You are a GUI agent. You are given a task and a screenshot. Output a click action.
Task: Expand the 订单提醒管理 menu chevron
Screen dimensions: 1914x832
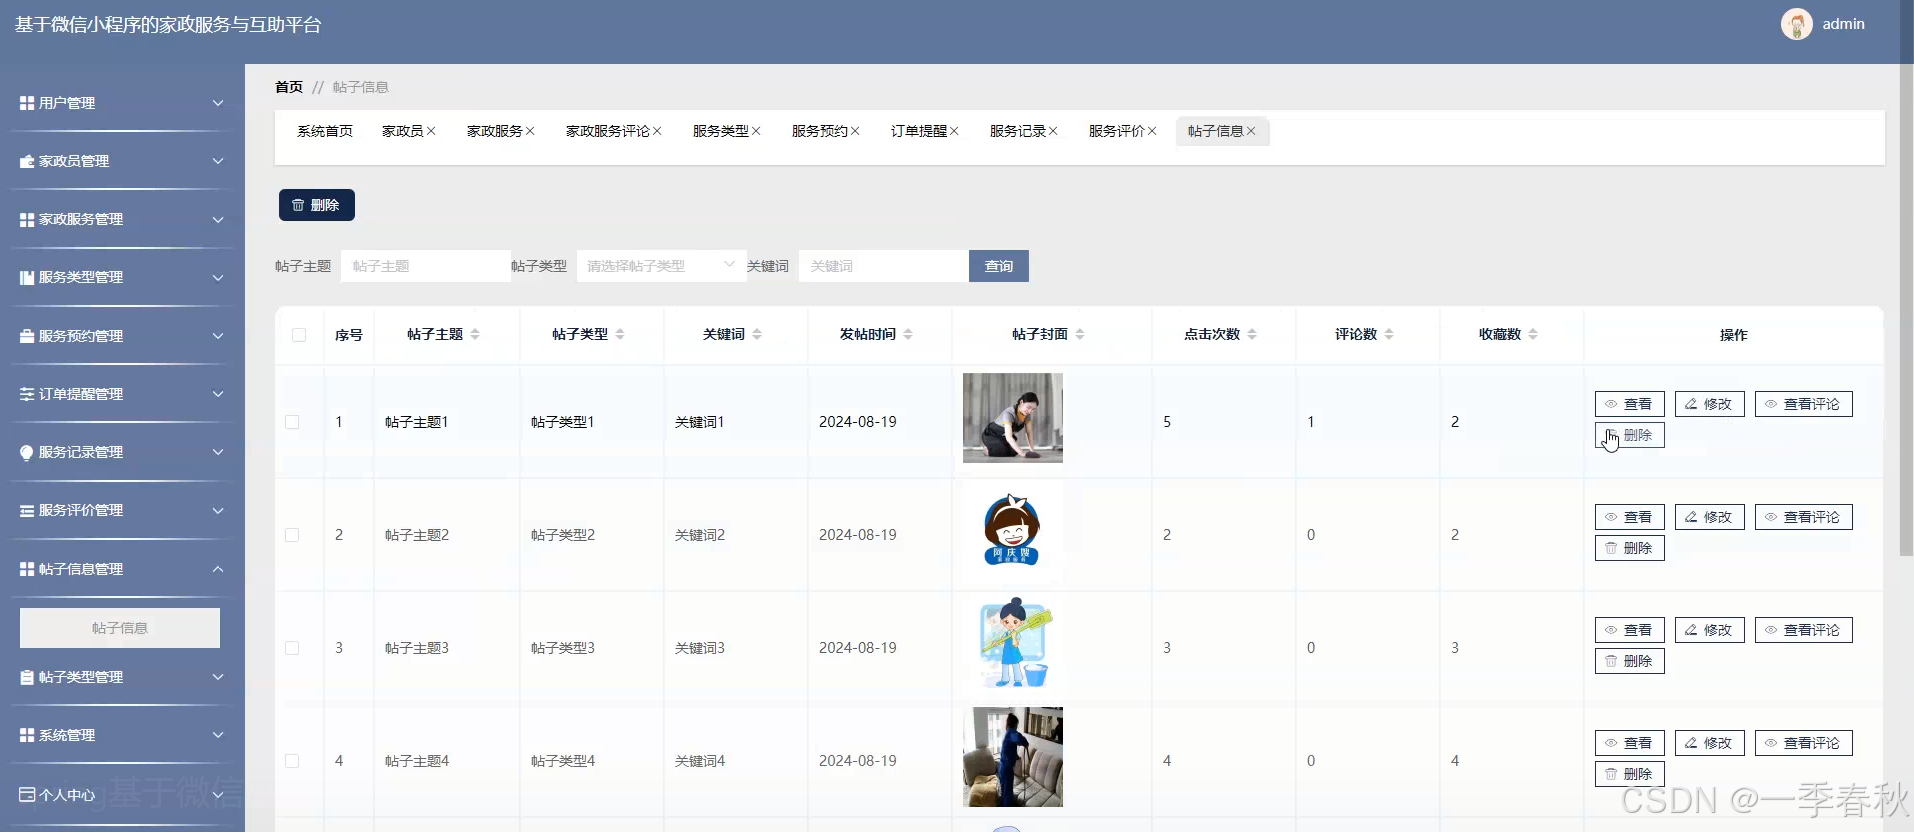click(218, 394)
